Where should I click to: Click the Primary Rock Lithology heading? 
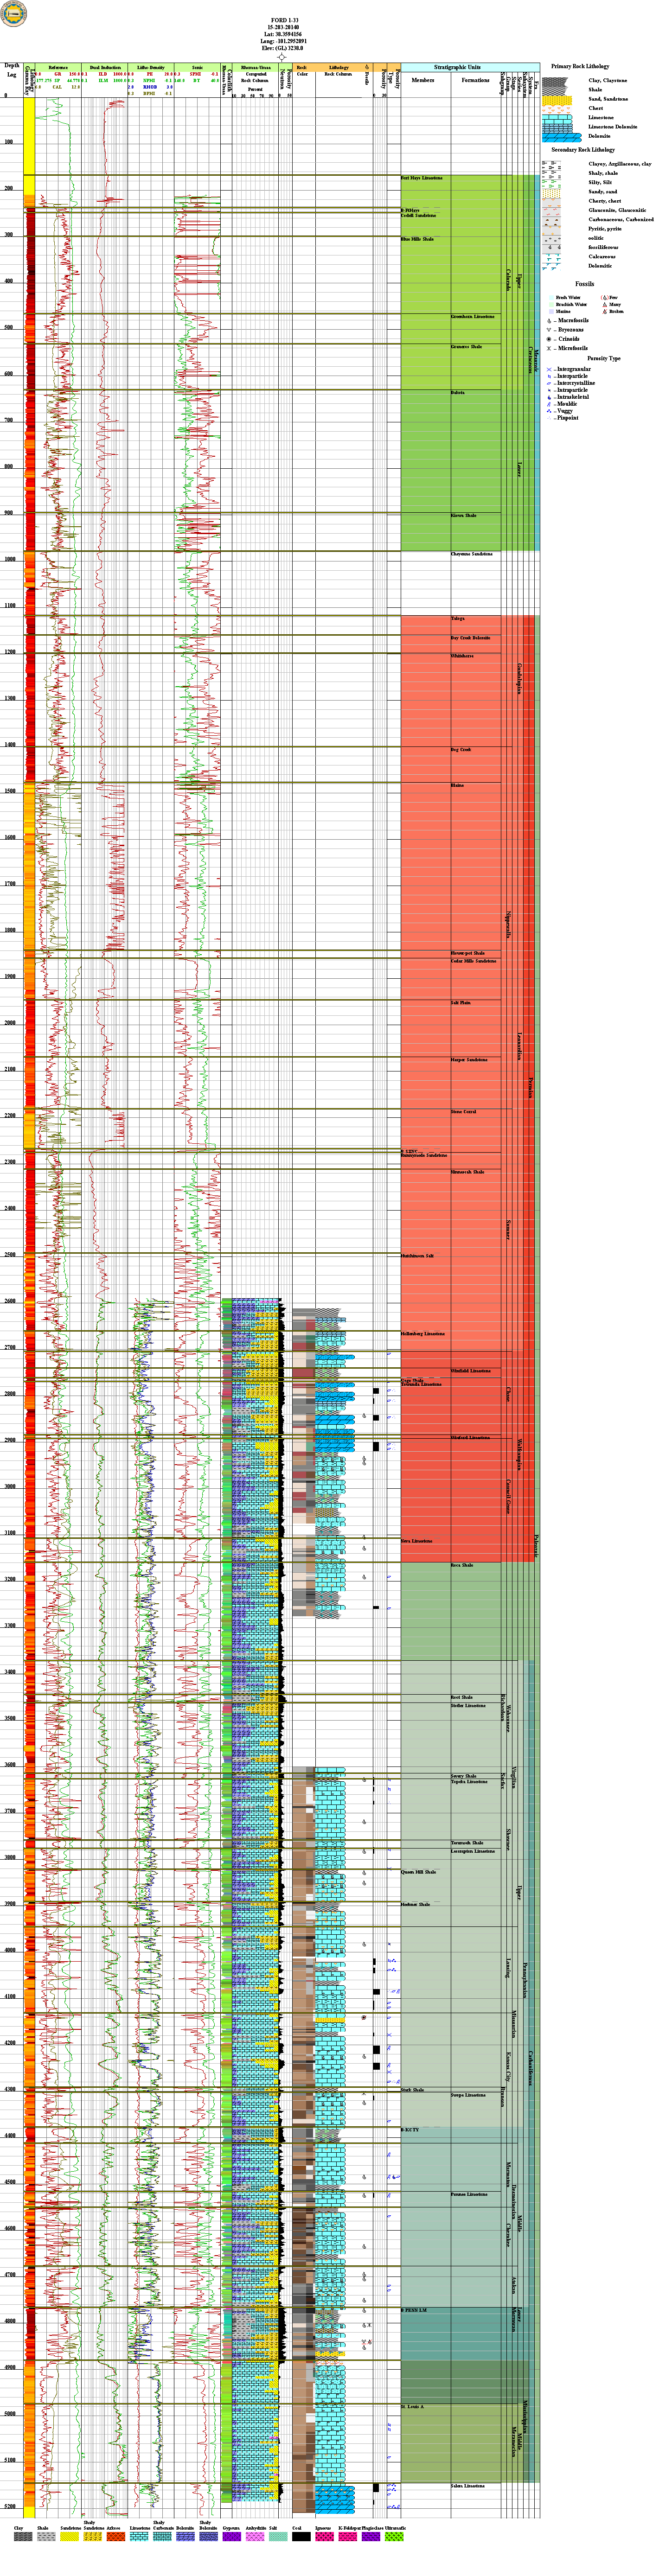click(x=580, y=66)
